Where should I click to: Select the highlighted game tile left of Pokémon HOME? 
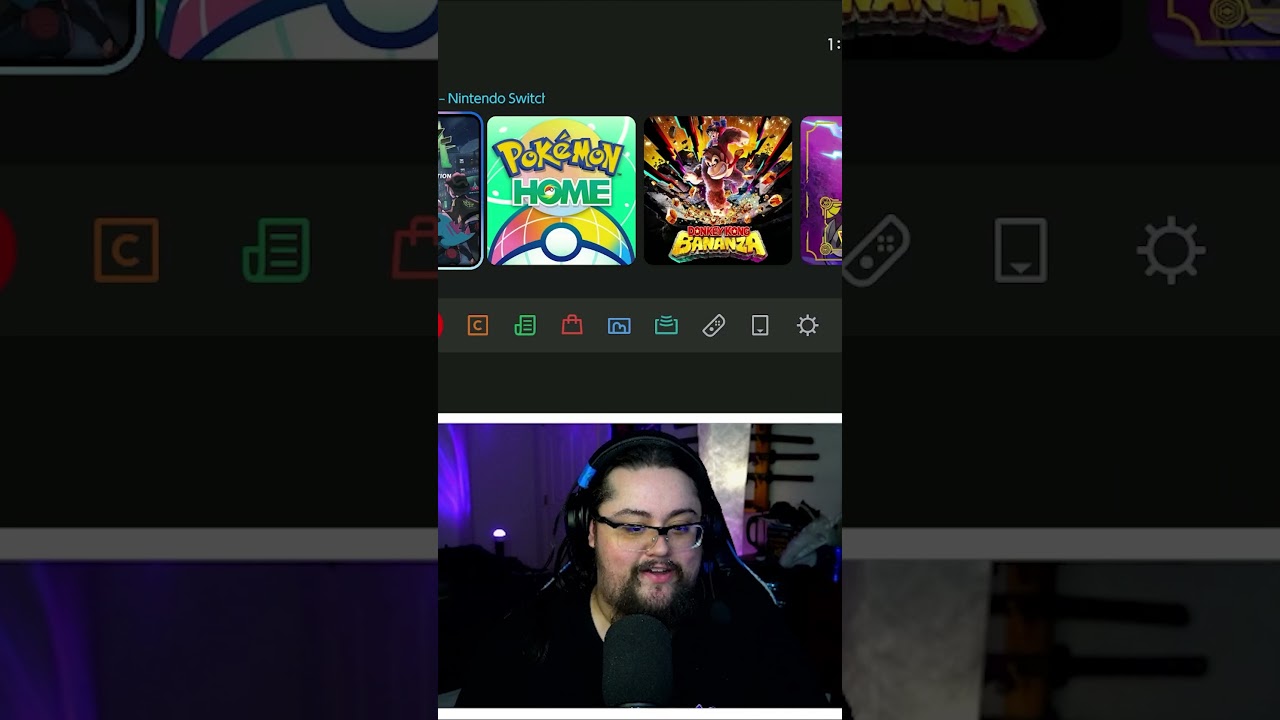[x=460, y=191]
